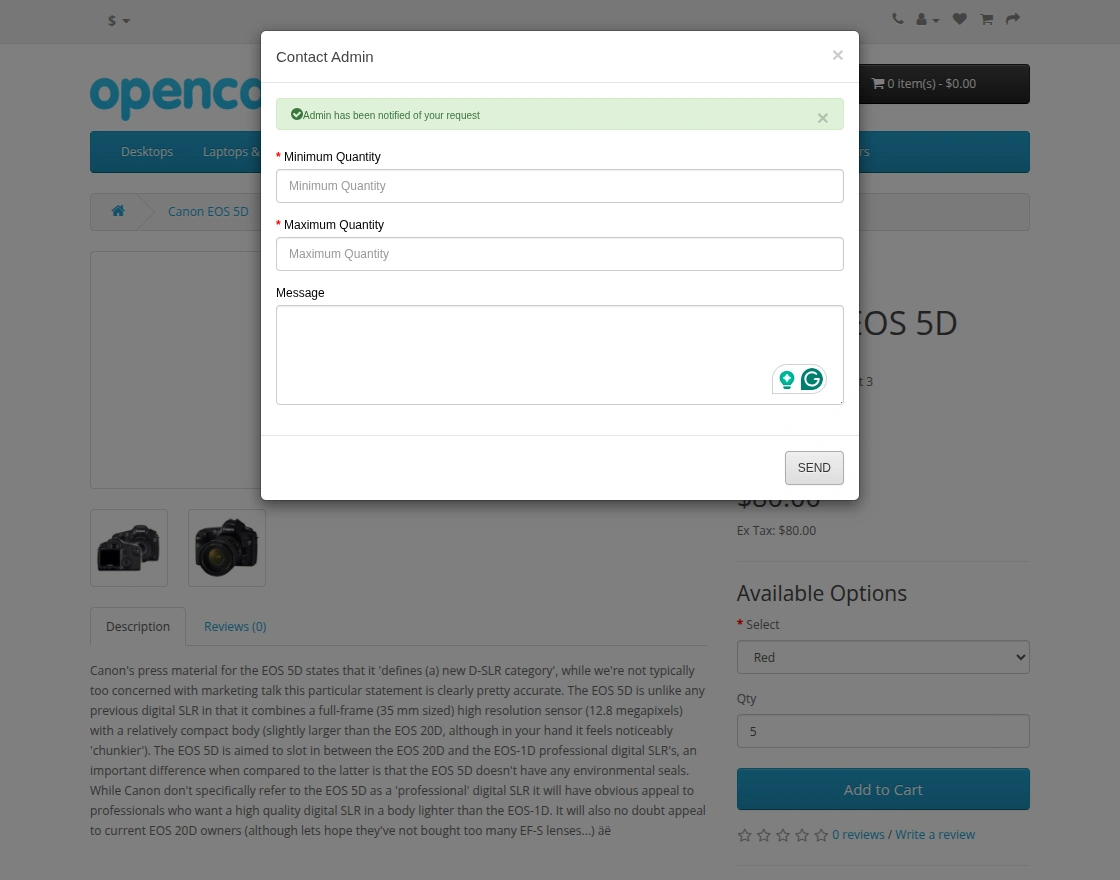Send the Contact Admin request
The width and height of the screenshot is (1120, 880).
point(814,468)
